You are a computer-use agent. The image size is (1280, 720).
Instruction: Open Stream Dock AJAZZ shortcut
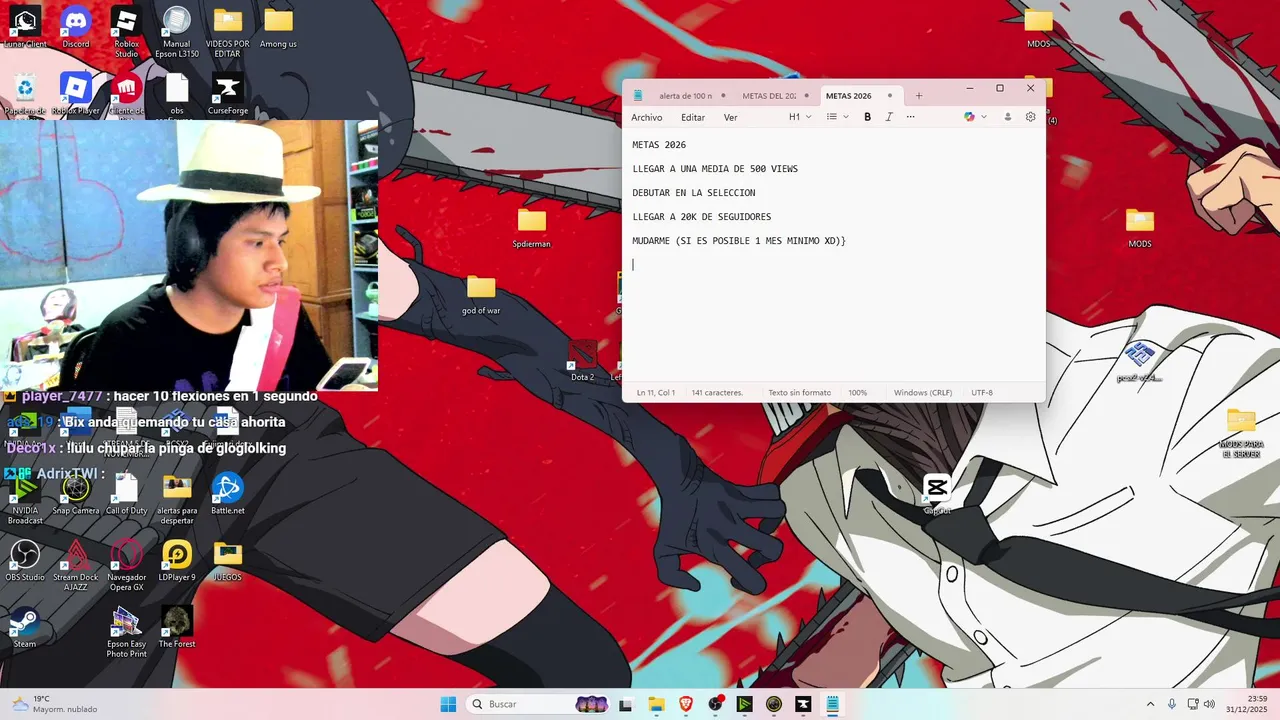[76, 565]
